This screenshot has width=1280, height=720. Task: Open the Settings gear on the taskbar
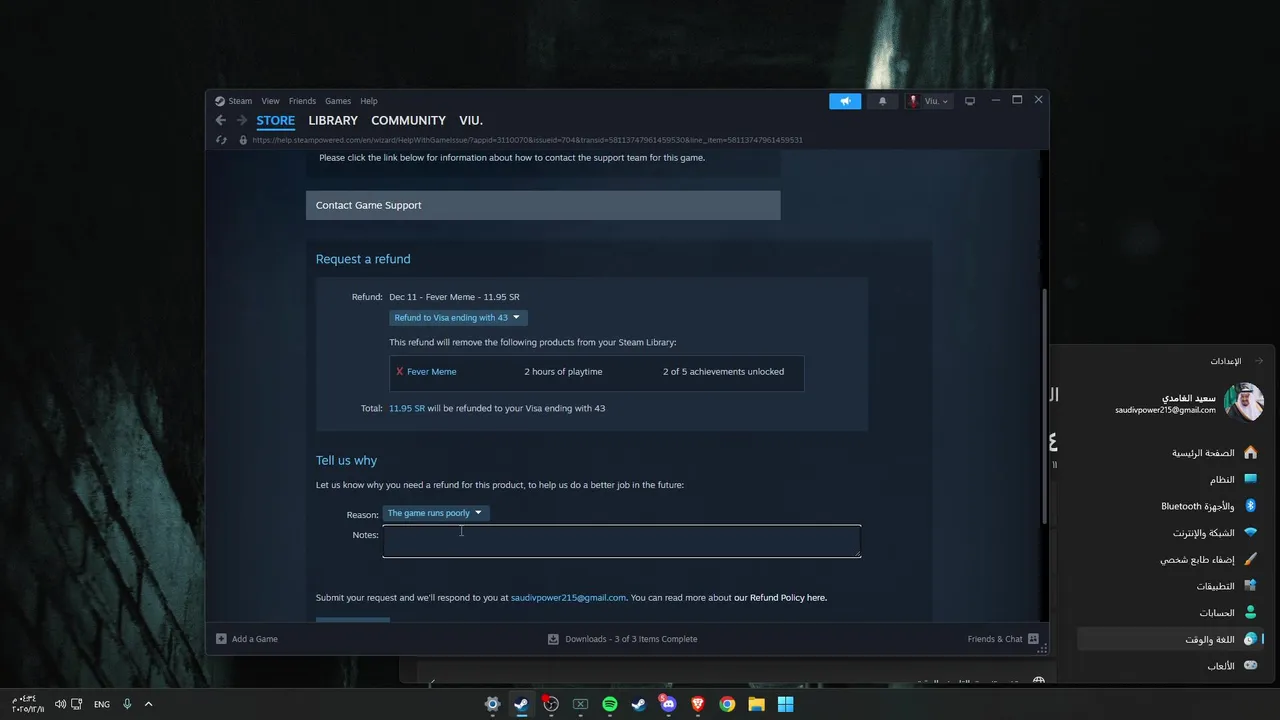[x=492, y=704]
